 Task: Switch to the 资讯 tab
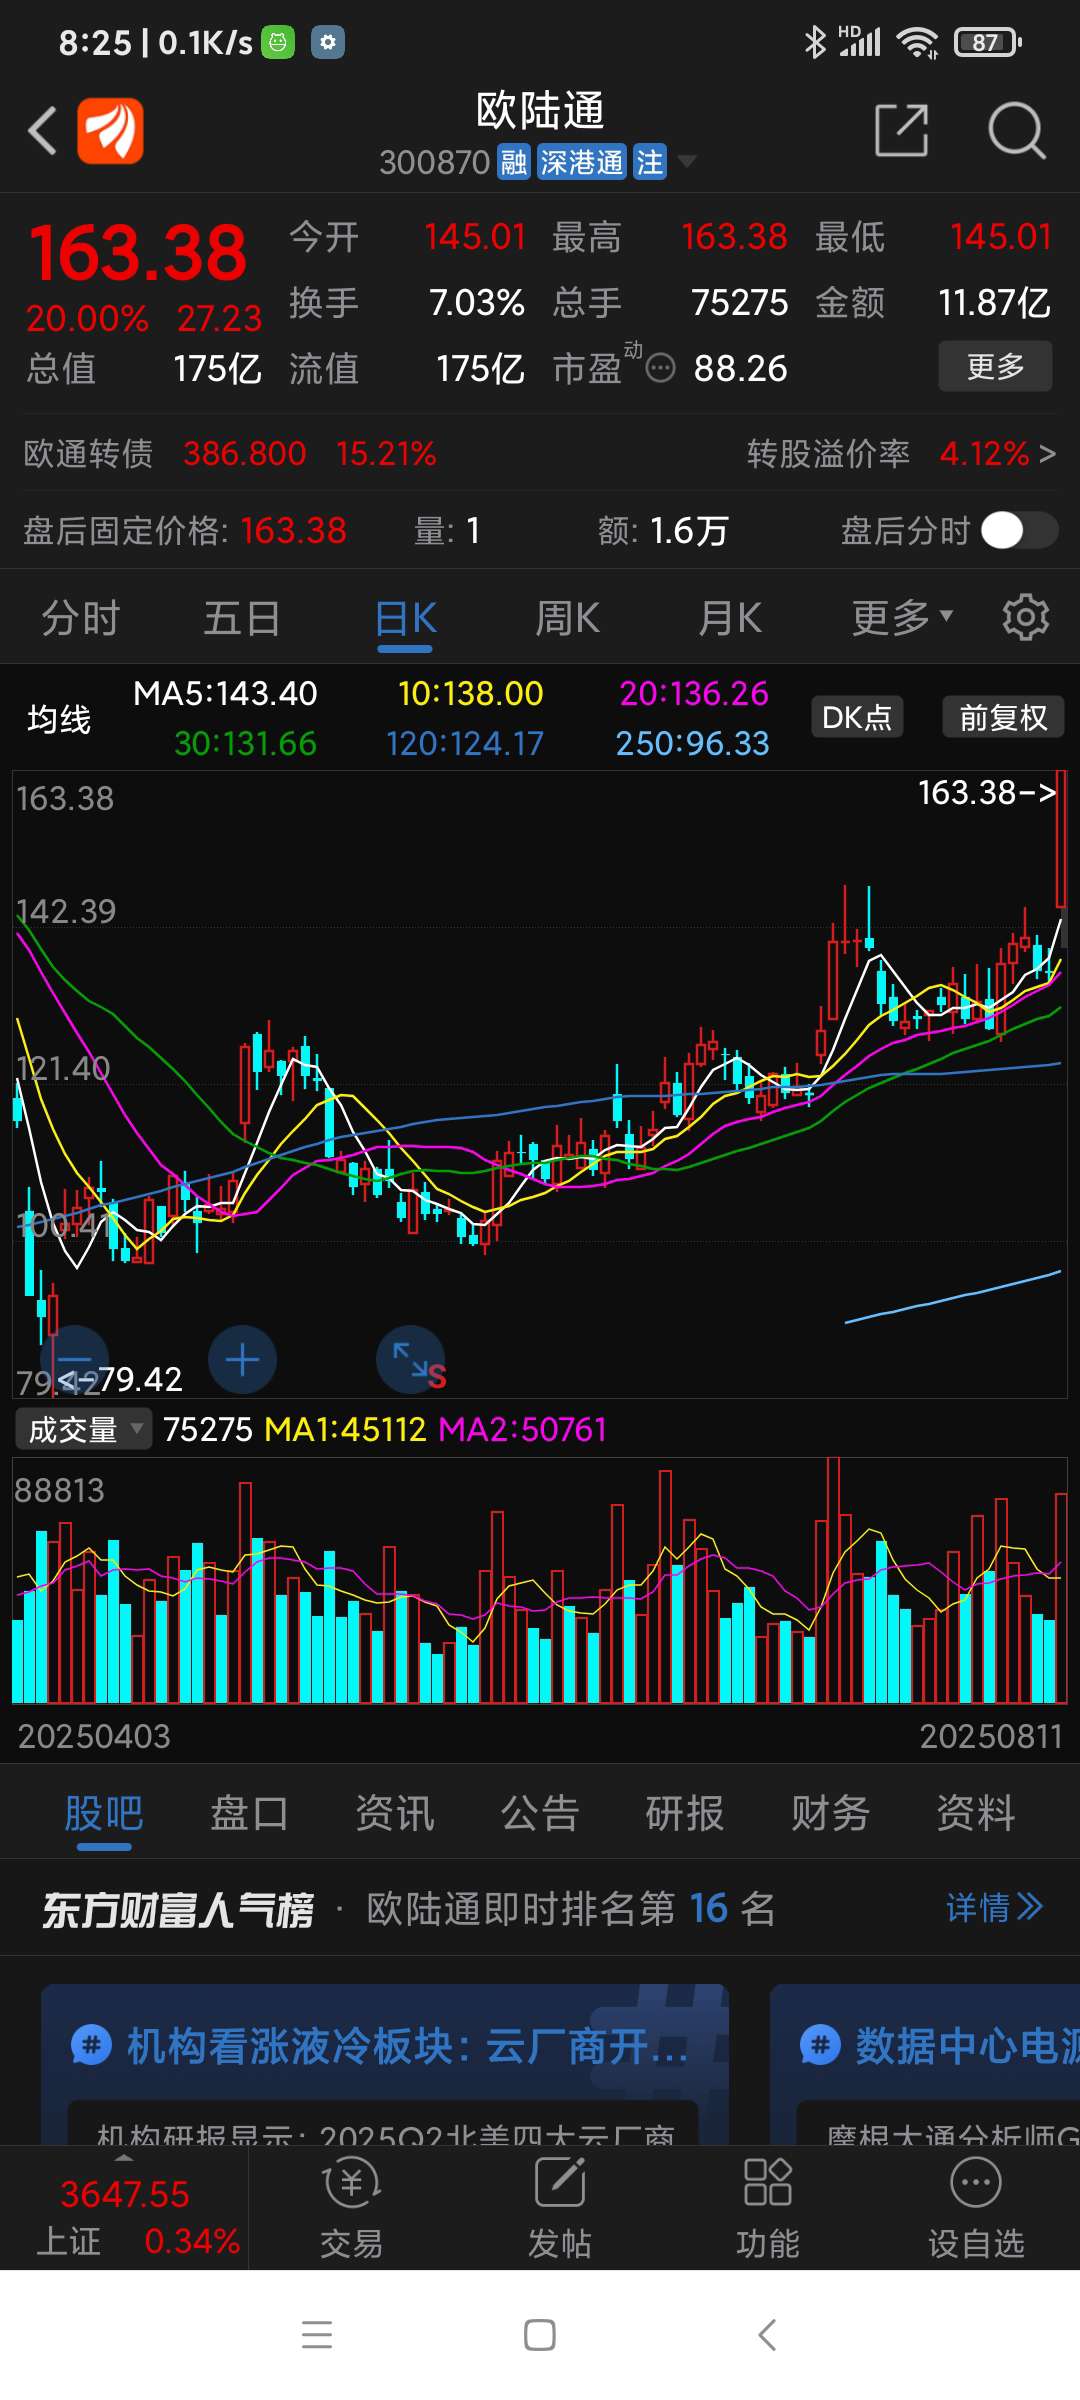tap(395, 1813)
